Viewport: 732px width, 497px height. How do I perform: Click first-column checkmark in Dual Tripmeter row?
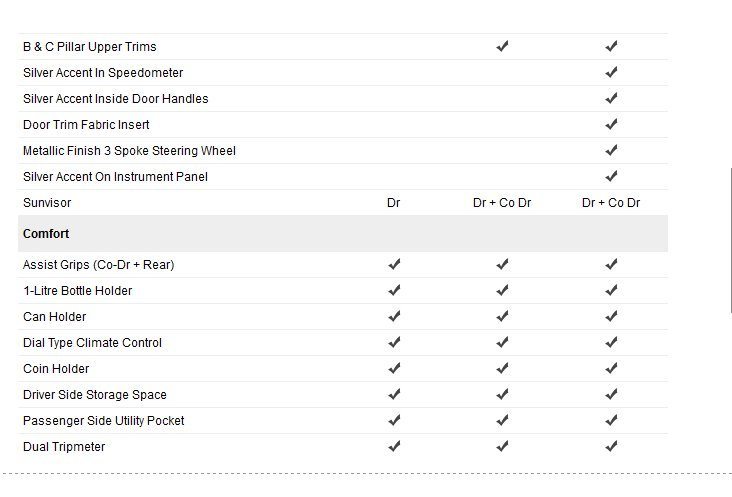point(394,446)
